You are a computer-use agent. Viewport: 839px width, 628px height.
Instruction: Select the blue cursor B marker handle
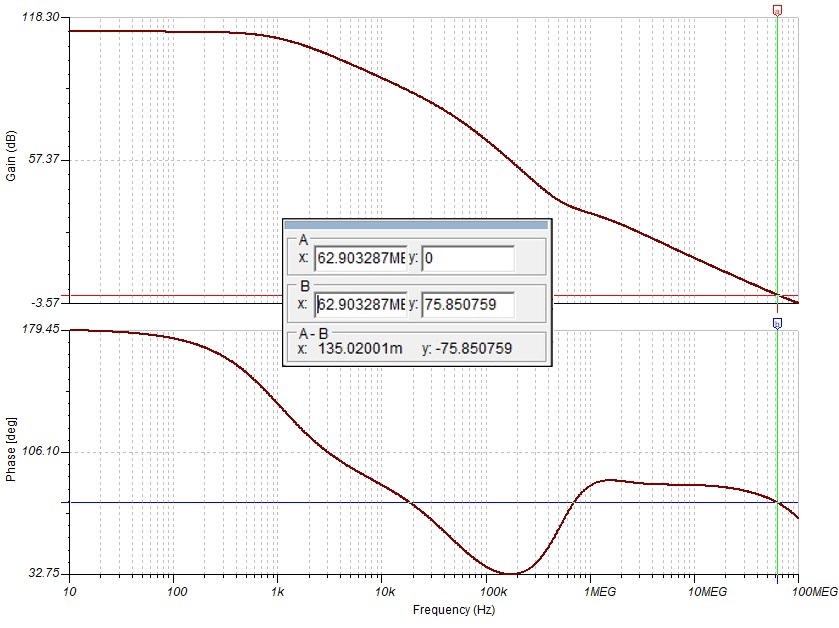click(777, 323)
